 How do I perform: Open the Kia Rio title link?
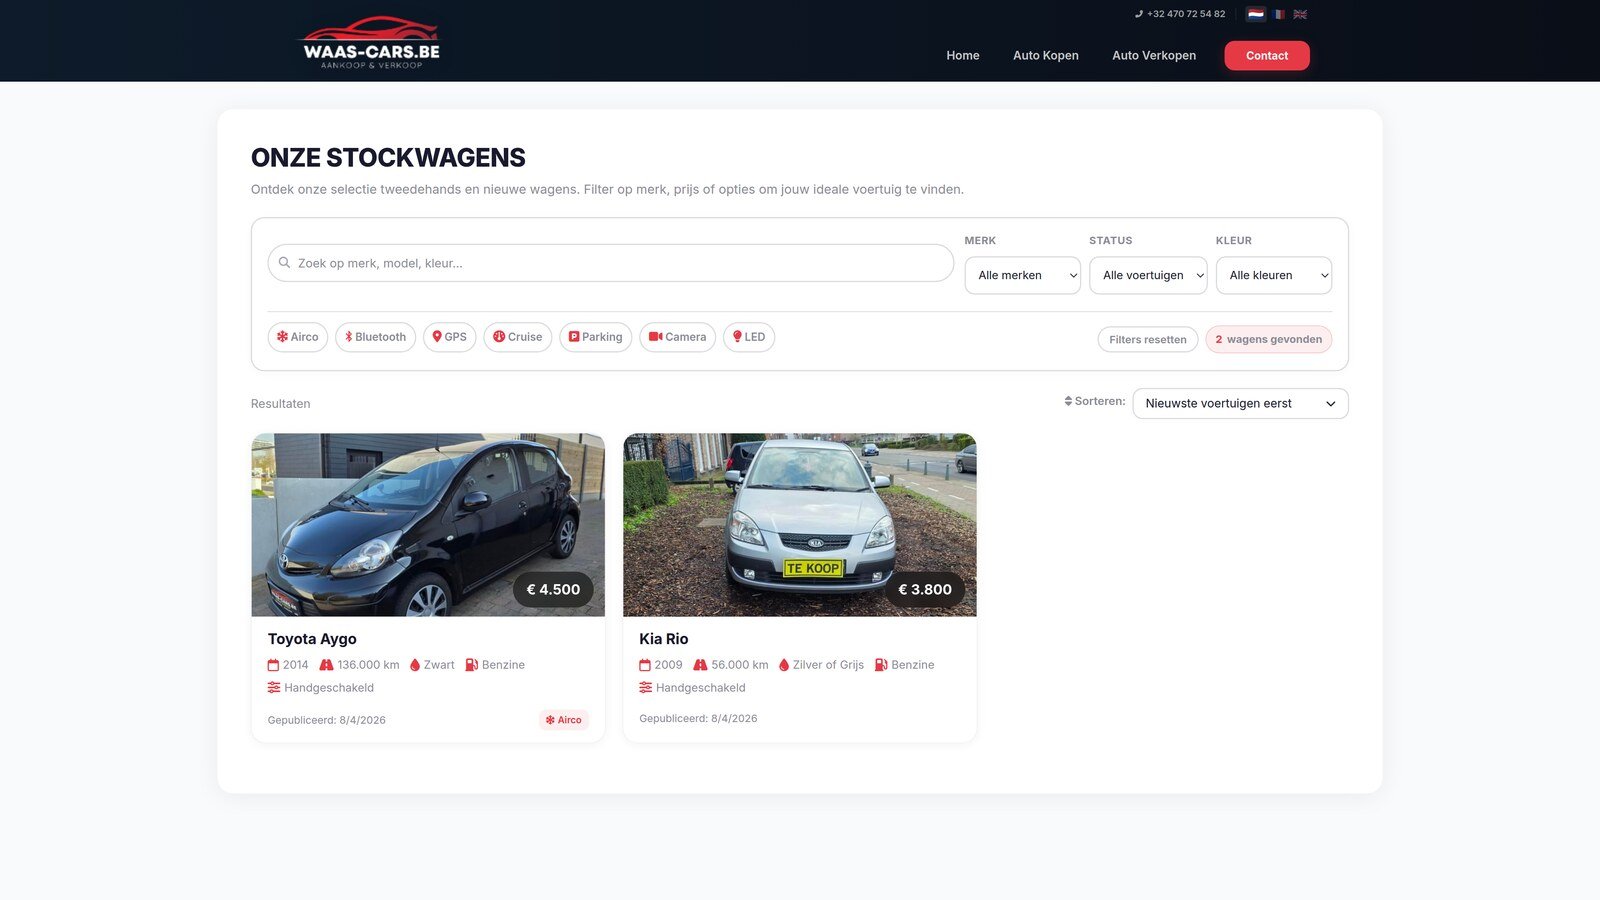pos(664,639)
